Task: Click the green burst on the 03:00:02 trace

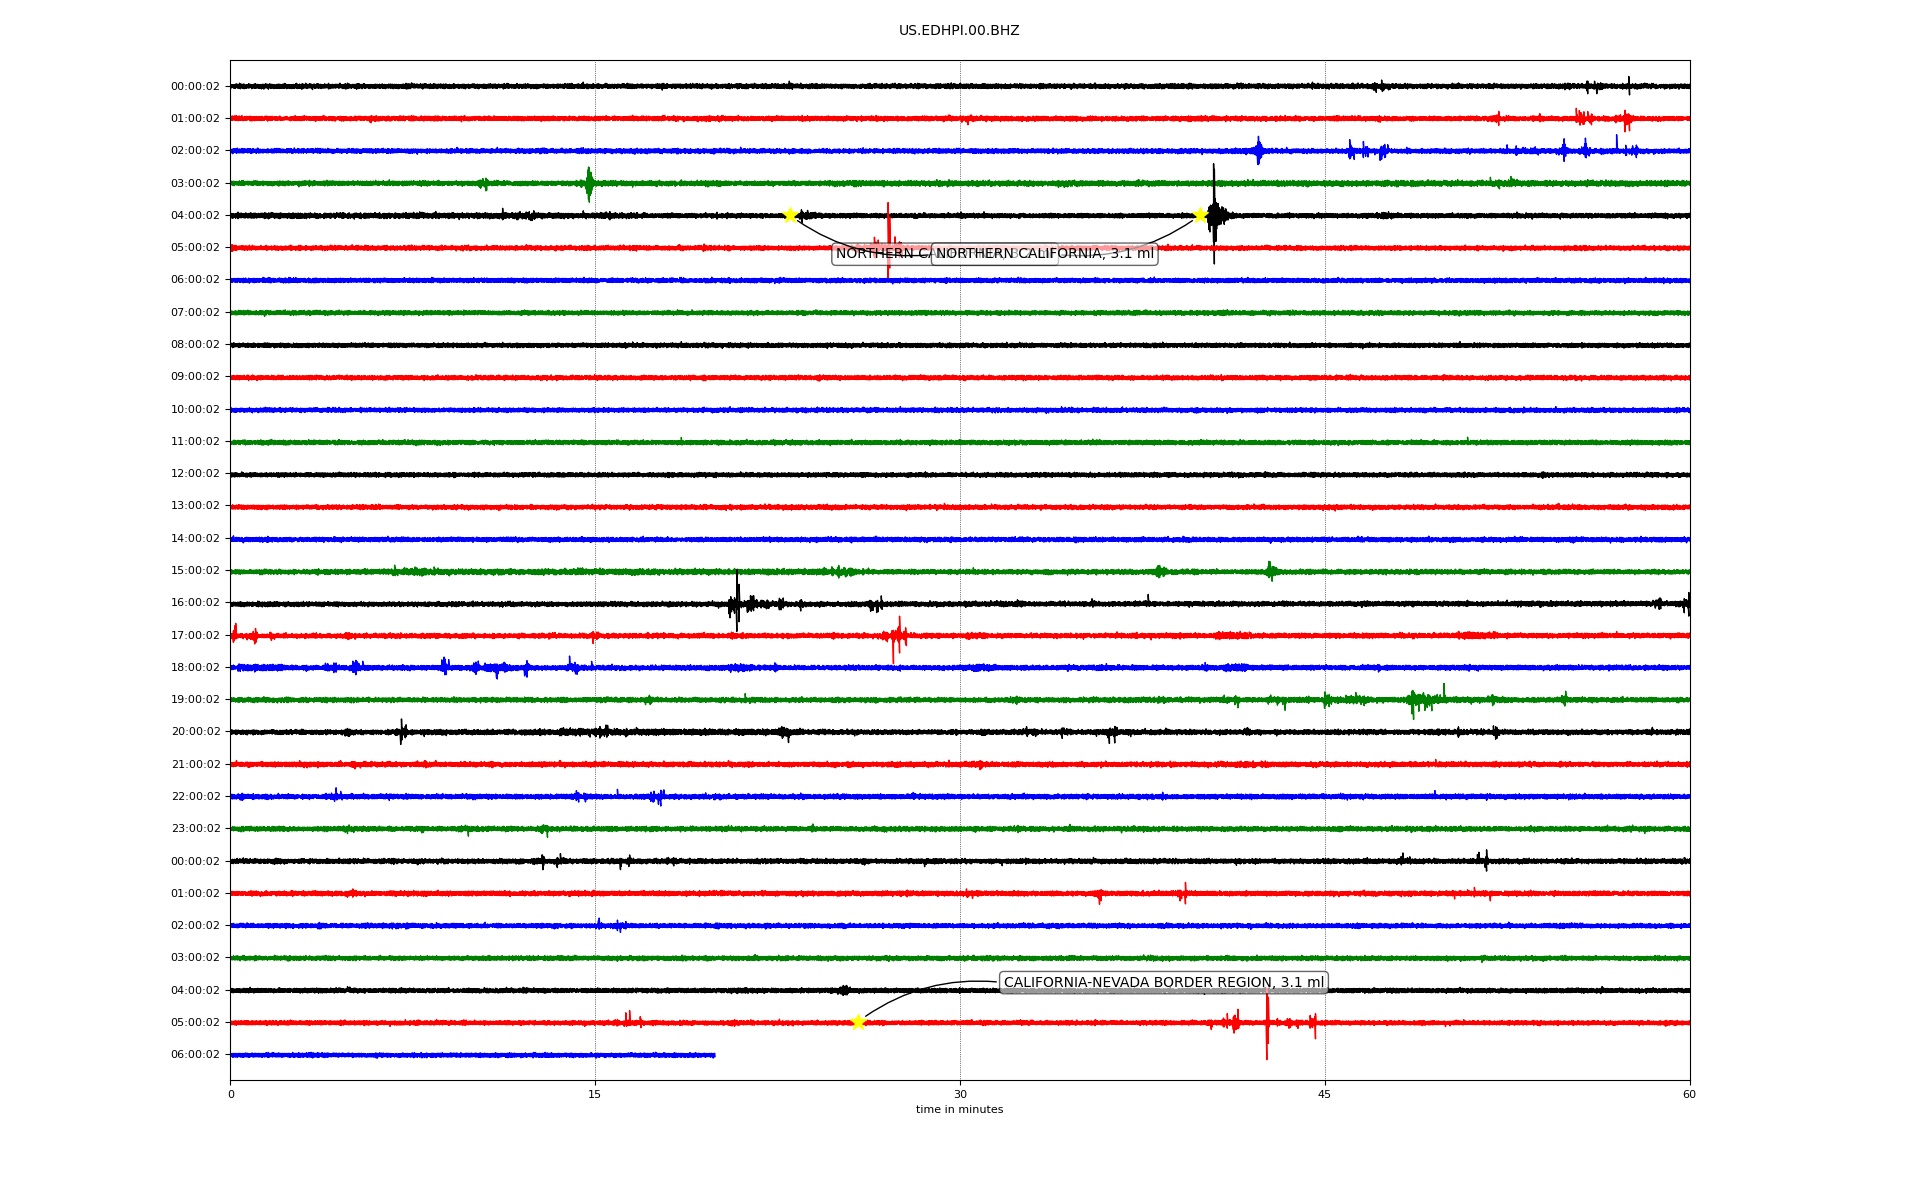Action: tap(589, 183)
